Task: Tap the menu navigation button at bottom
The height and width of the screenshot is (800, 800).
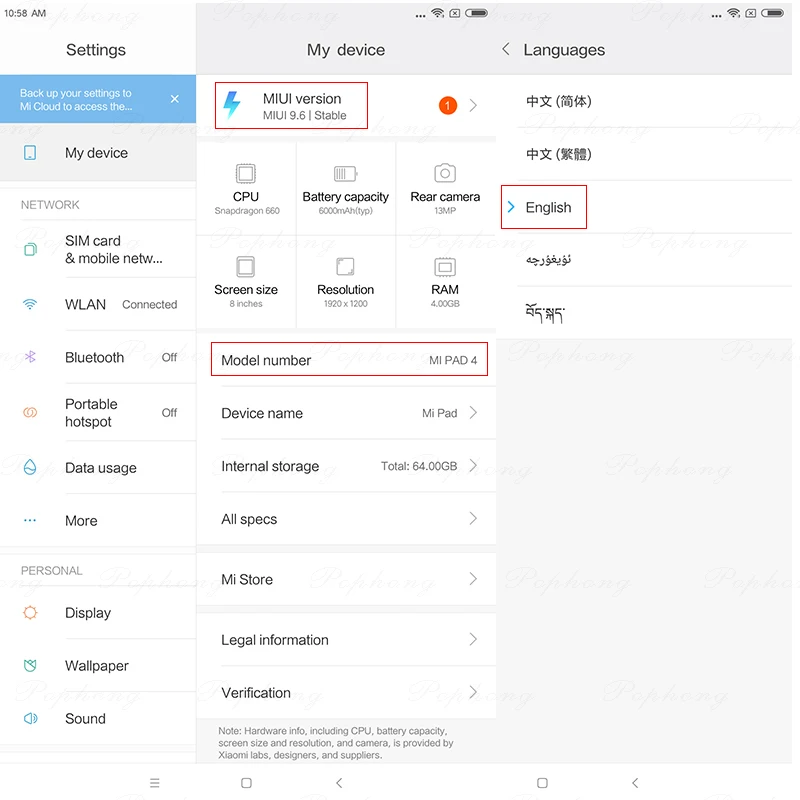Action: click(x=155, y=783)
